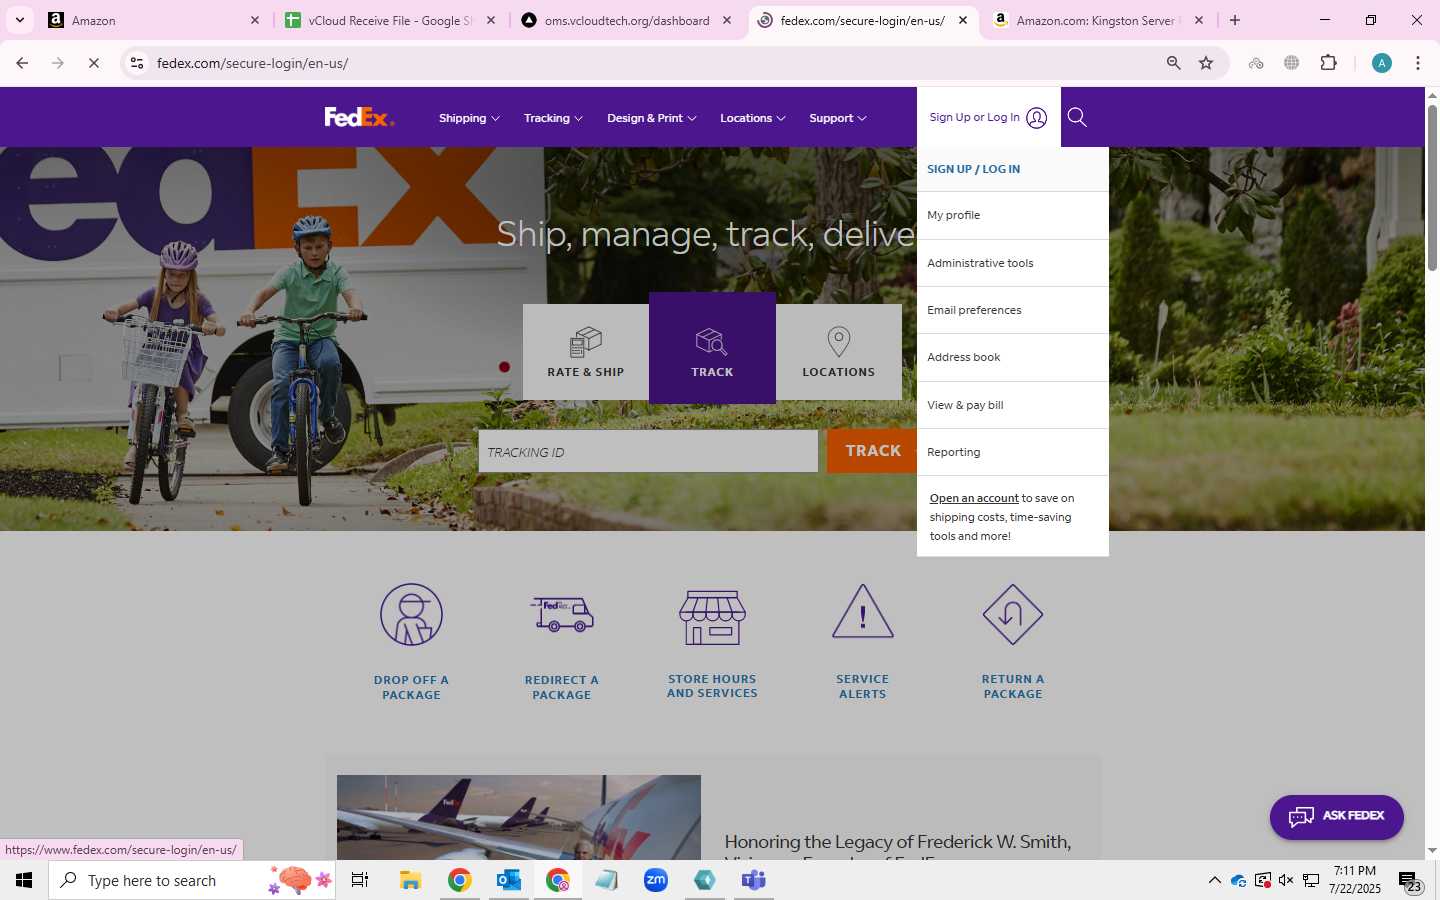View site information icon in address bar
The image size is (1440, 900).
(137, 63)
